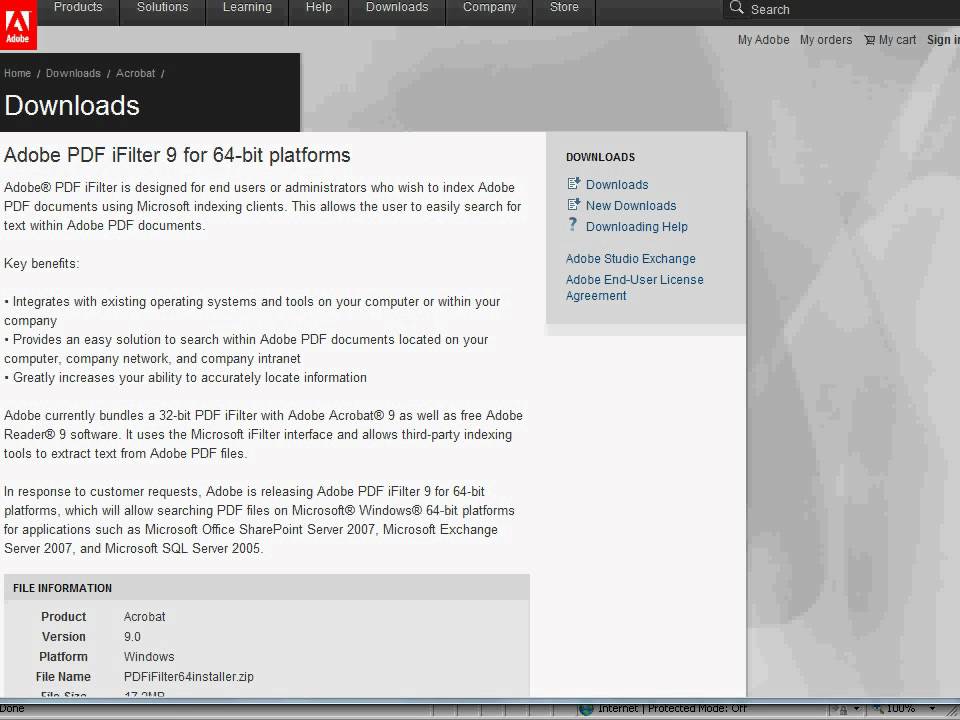Open the Adobe Studio Exchange link
This screenshot has width=960, height=720.
(631, 259)
